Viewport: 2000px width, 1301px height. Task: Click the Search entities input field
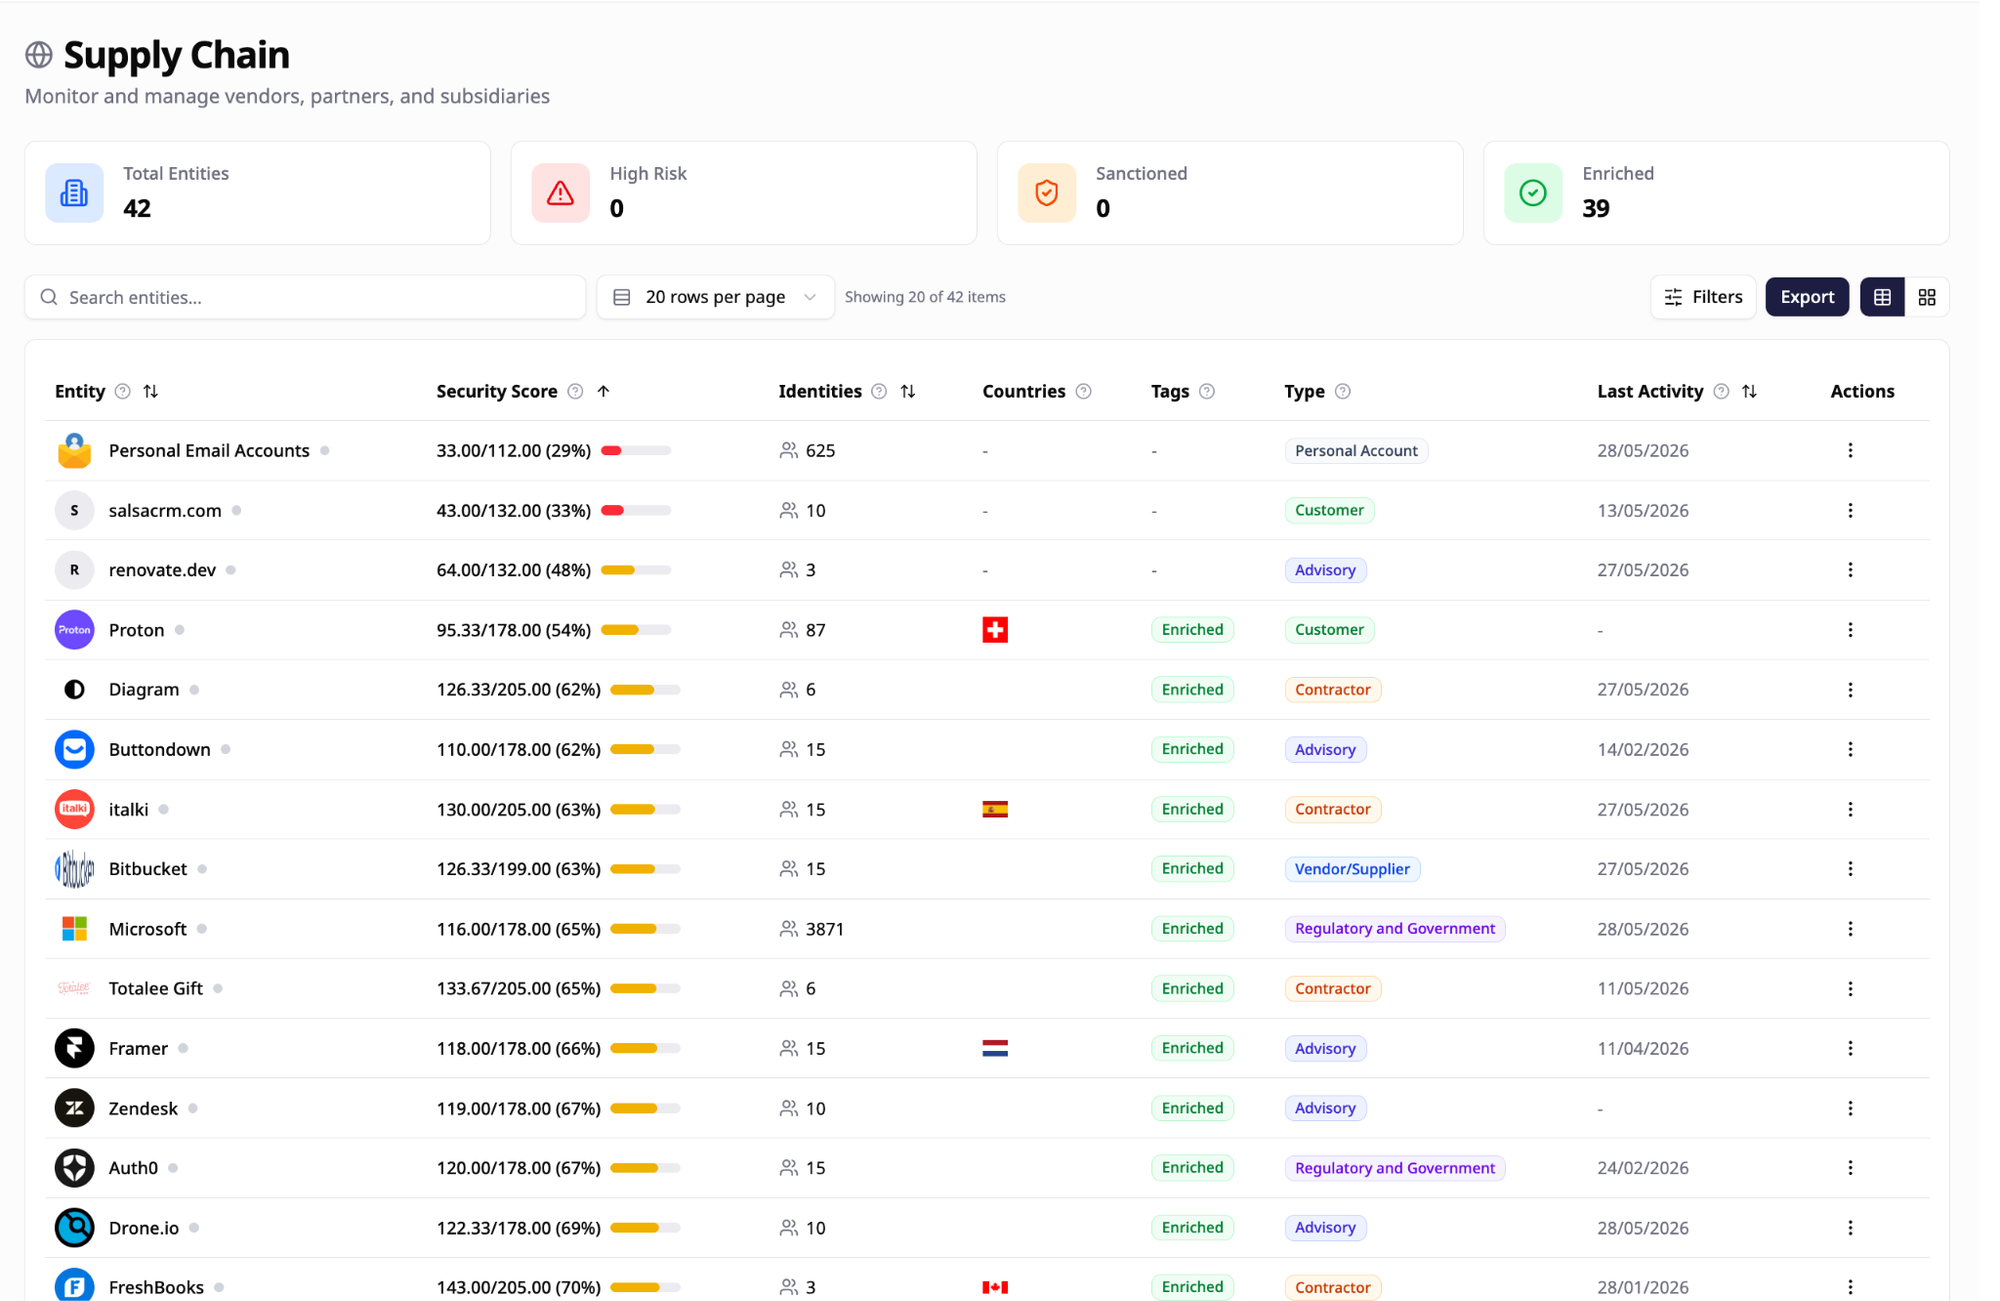coord(305,297)
